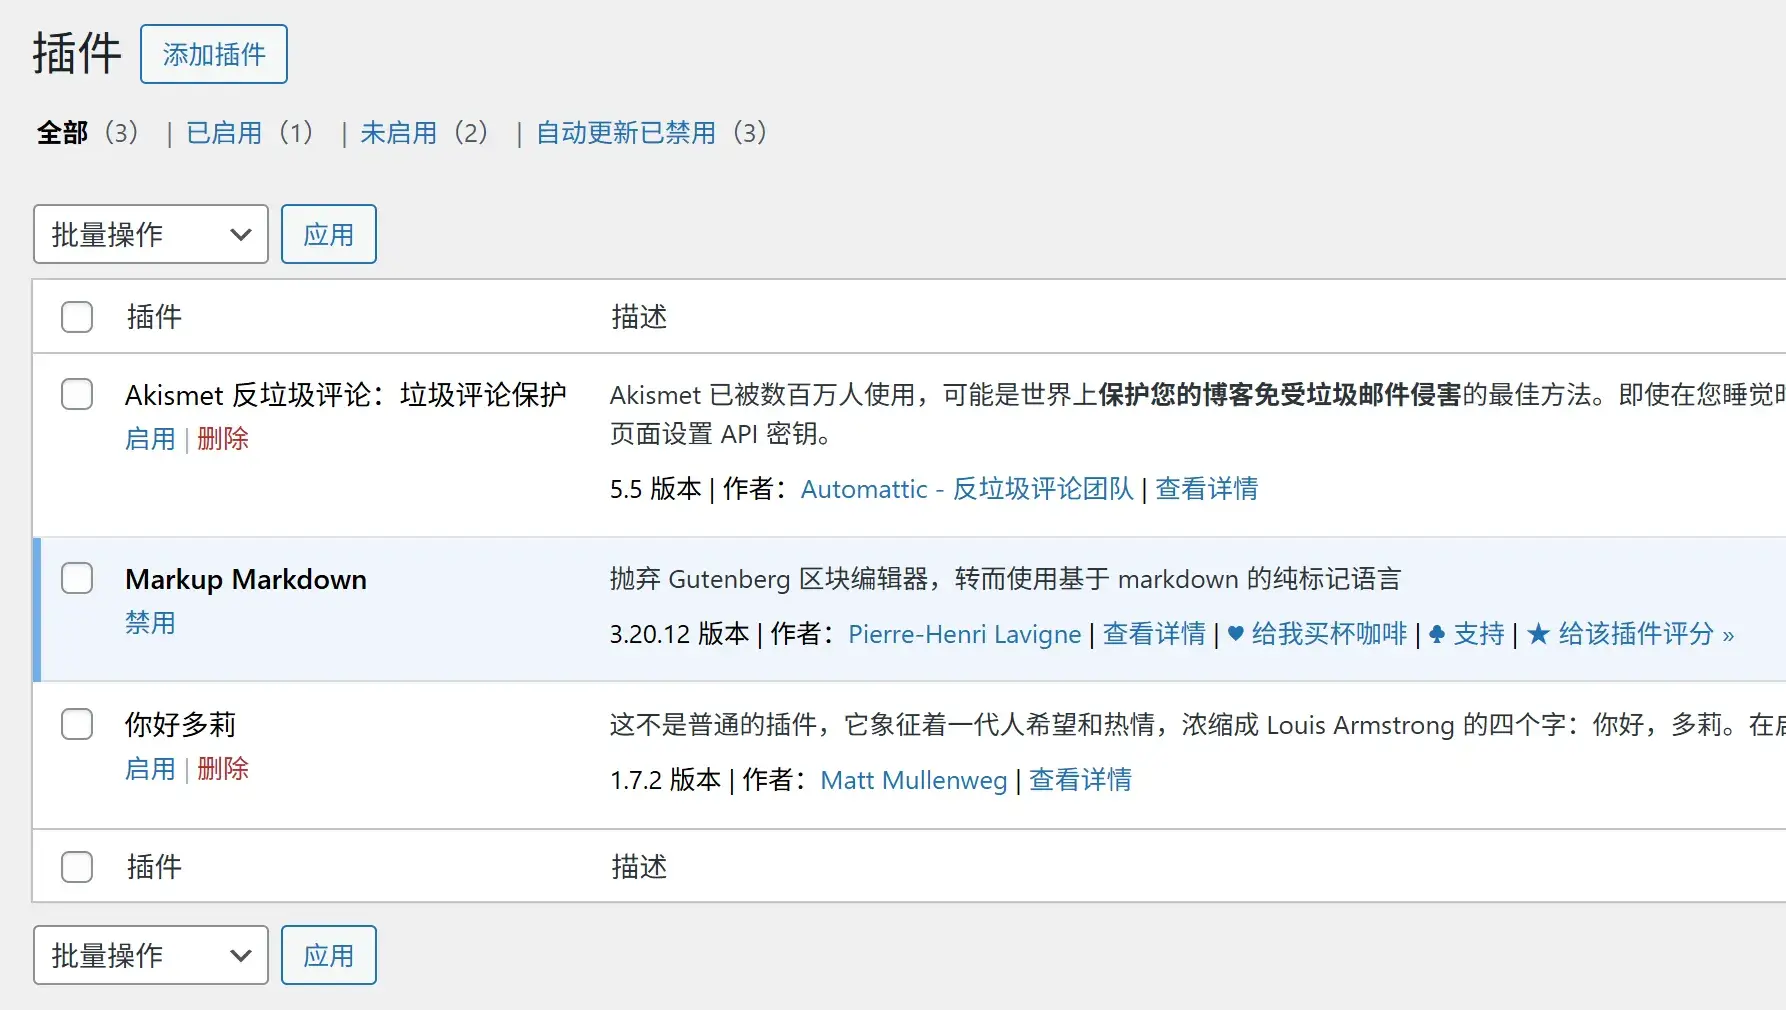1786x1010 pixels.
Task: Delete the Akismet plugin
Action: tap(223, 439)
